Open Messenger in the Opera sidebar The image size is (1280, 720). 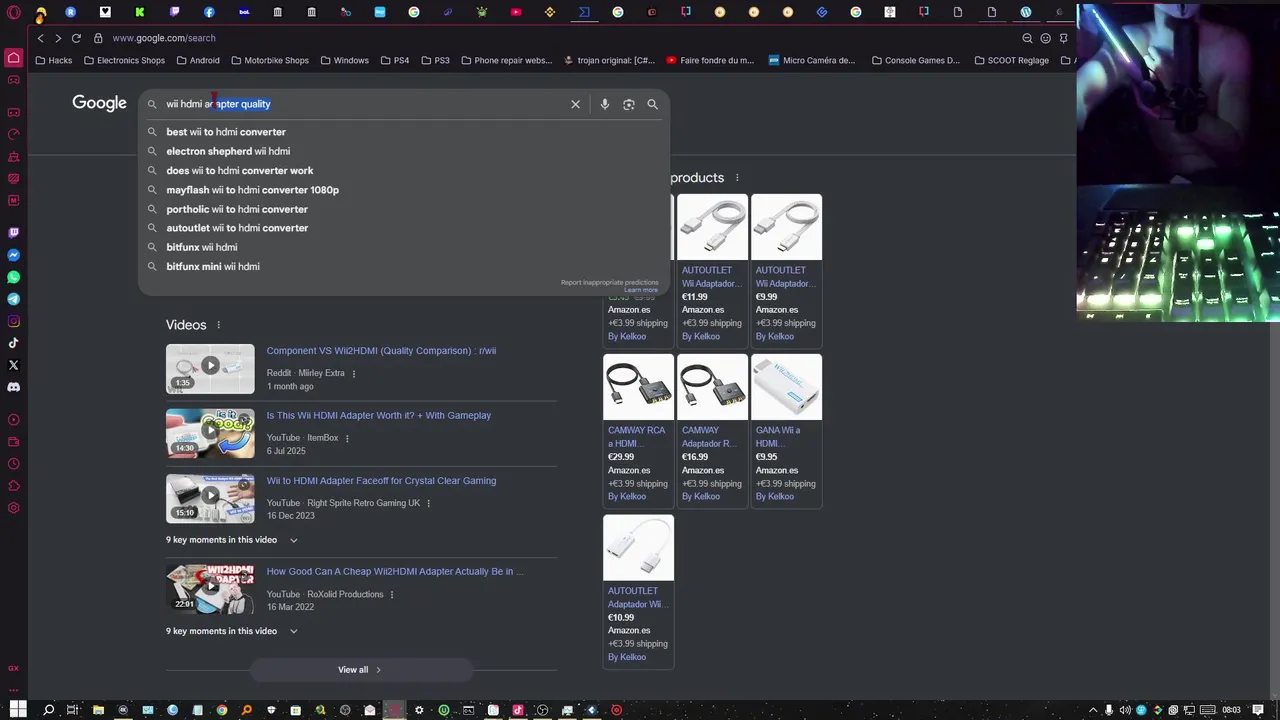coord(14,255)
